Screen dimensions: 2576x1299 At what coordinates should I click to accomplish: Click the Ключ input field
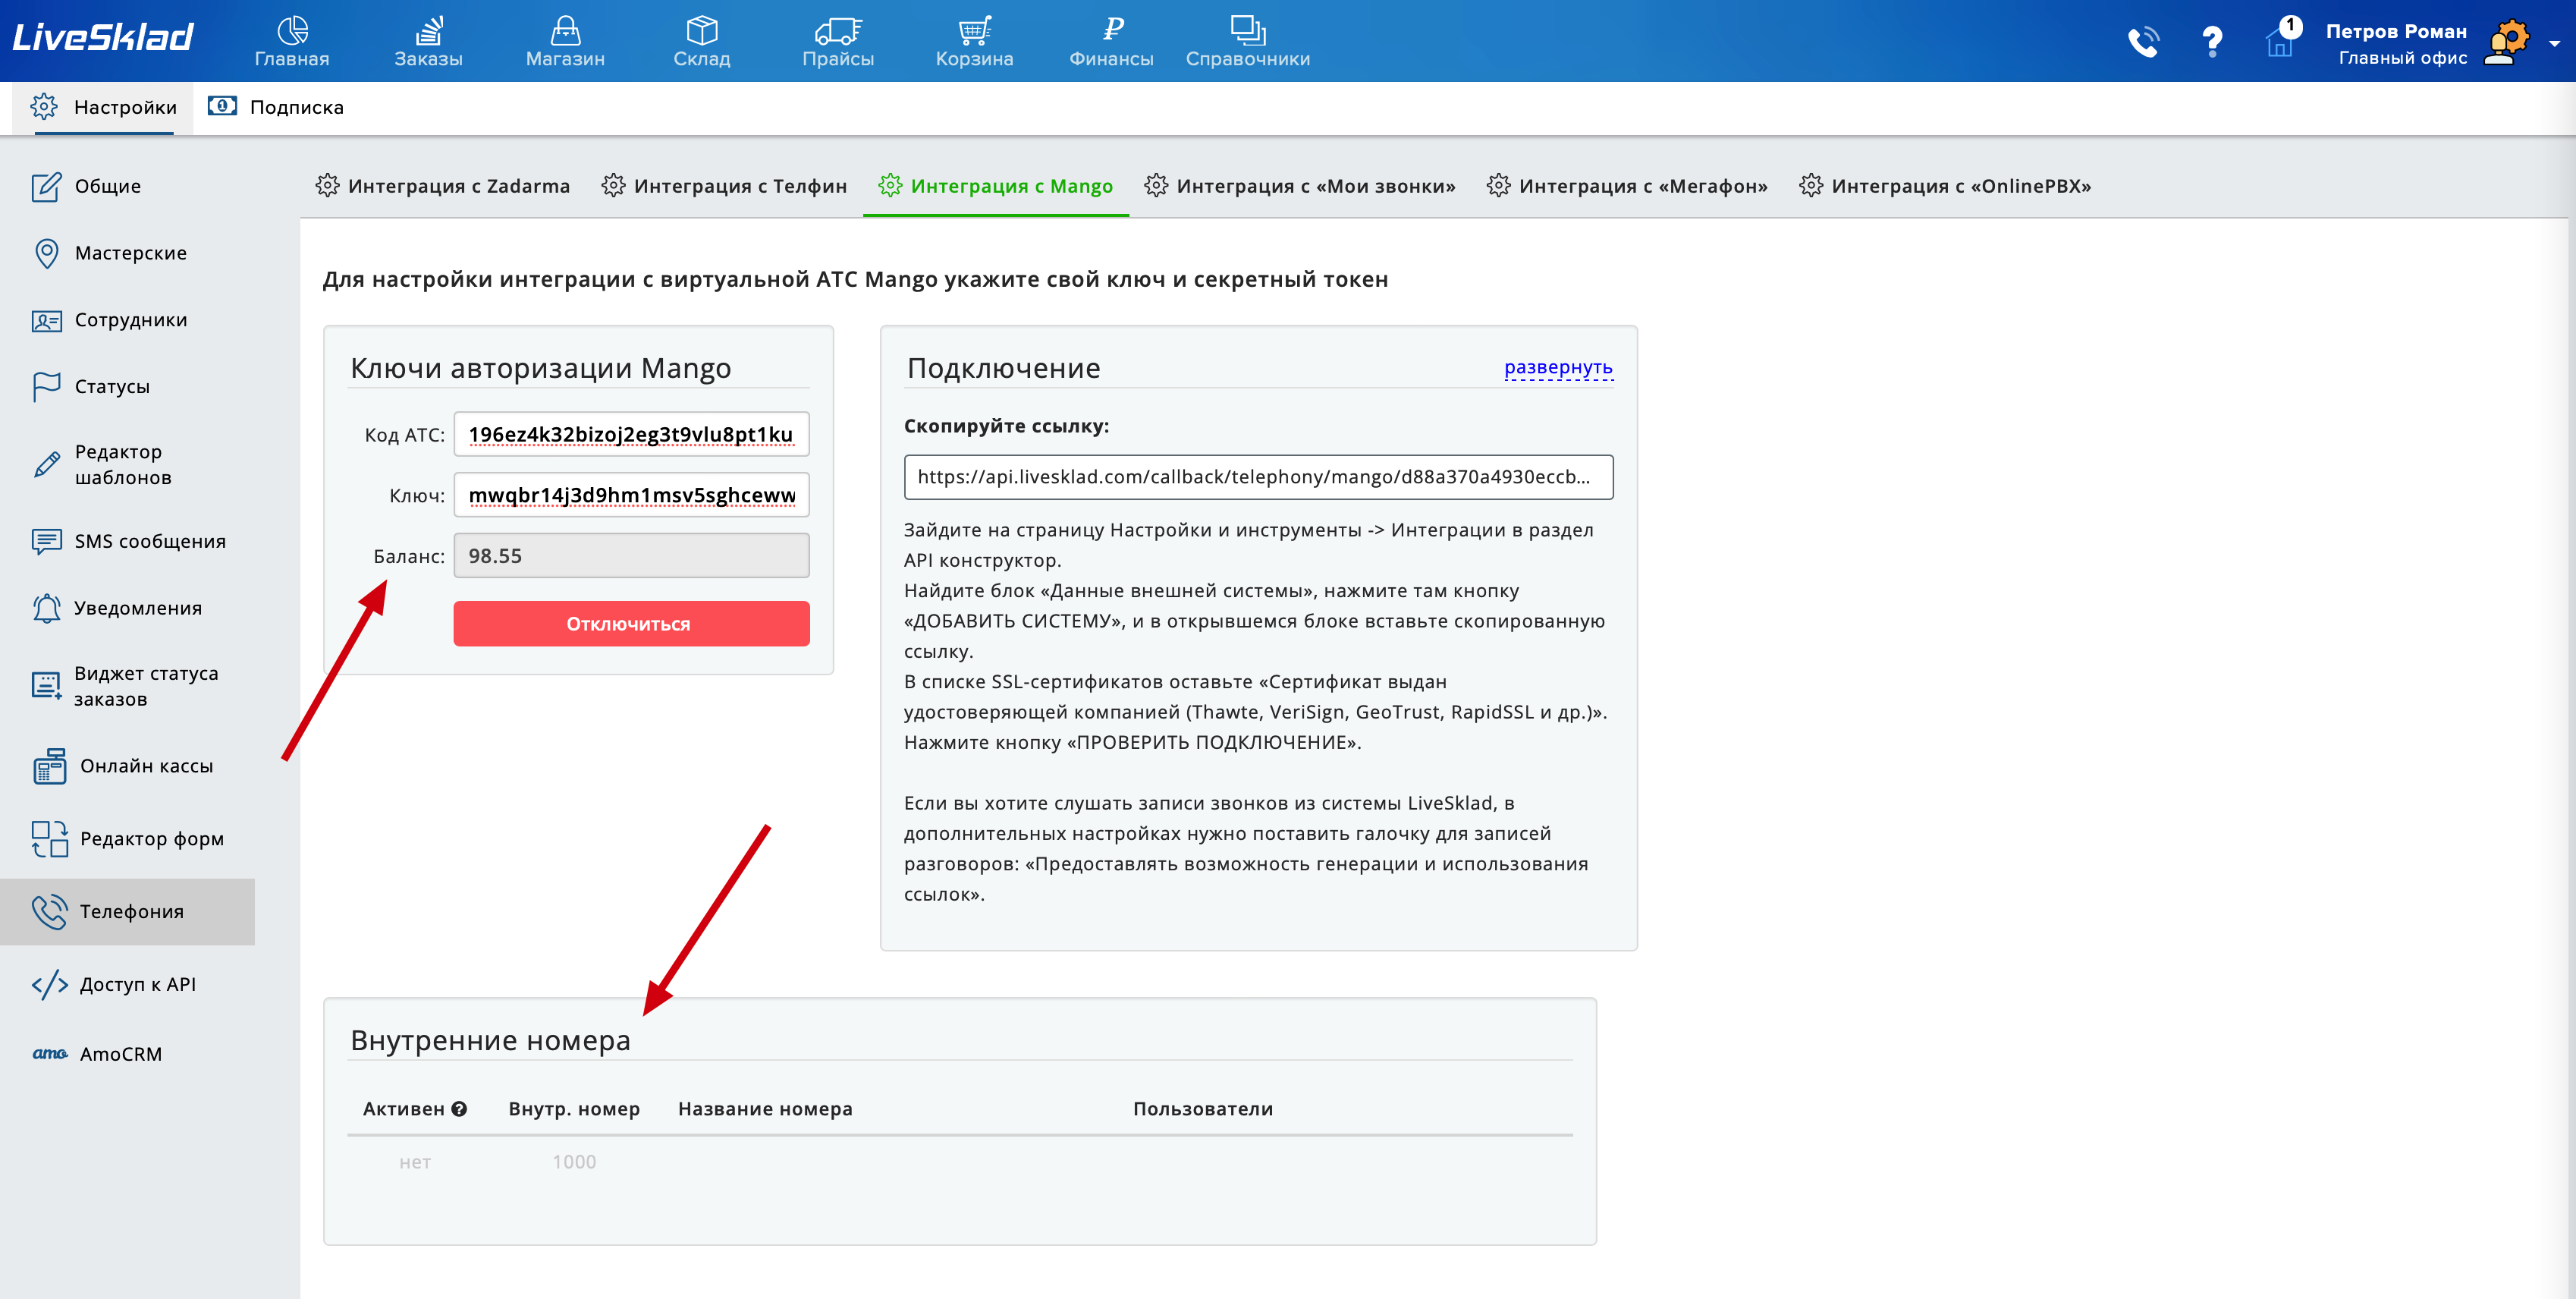click(x=631, y=495)
